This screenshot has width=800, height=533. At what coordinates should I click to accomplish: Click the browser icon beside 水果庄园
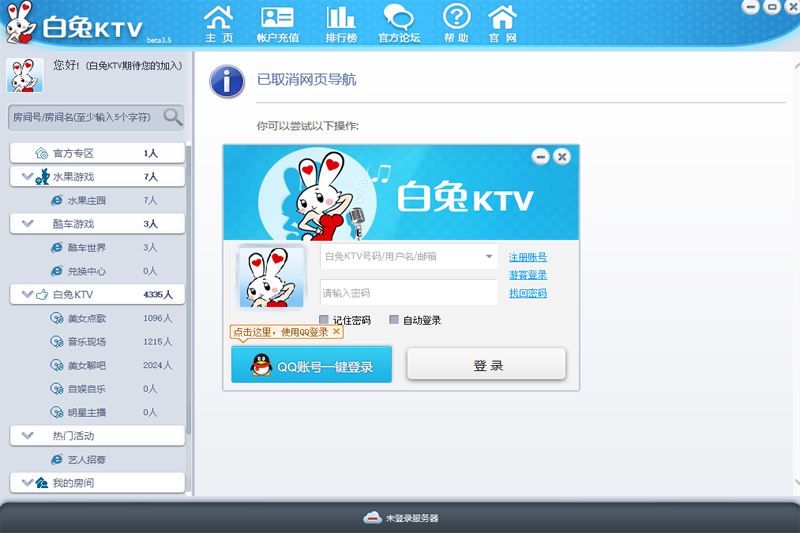[x=57, y=200]
